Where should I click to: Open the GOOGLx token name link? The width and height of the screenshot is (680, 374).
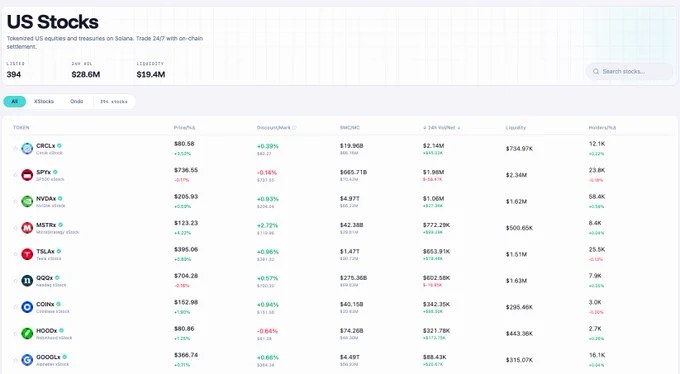pyautogui.click(x=48, y=357)
